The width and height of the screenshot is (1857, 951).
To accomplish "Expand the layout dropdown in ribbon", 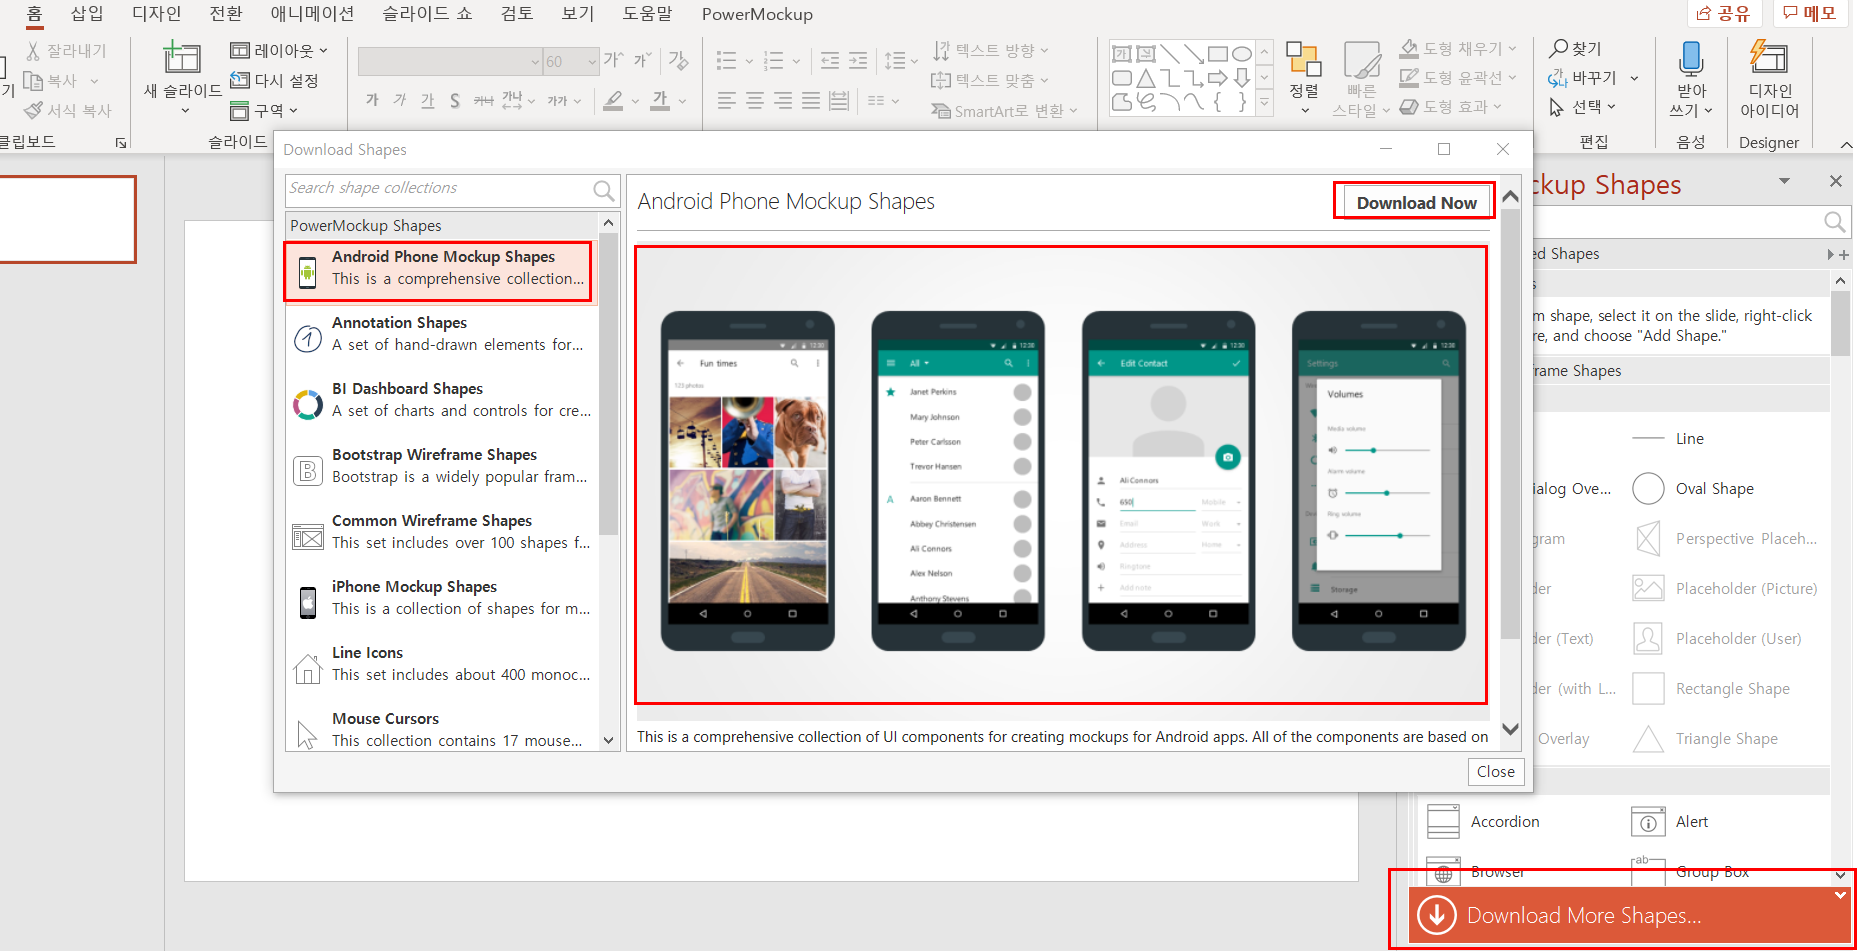I will point(323,50).
